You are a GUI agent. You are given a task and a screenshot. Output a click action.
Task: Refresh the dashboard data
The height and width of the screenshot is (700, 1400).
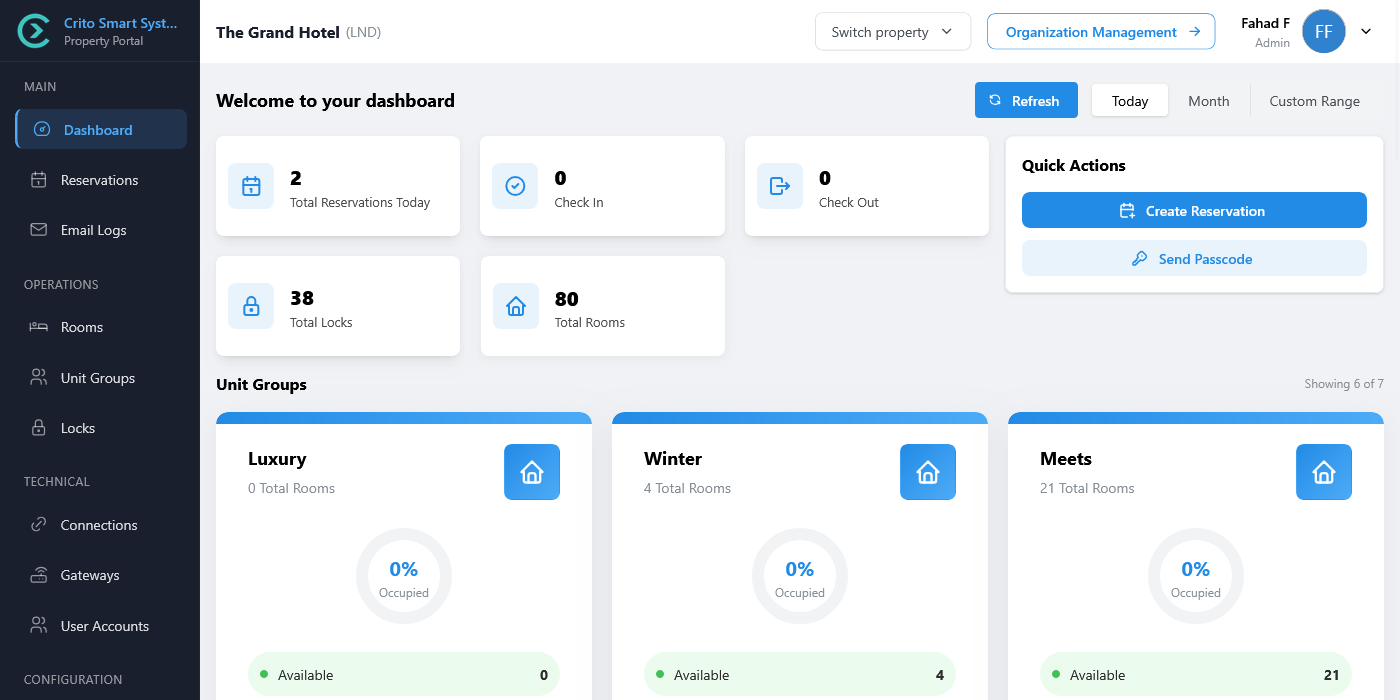(1026, 100)
